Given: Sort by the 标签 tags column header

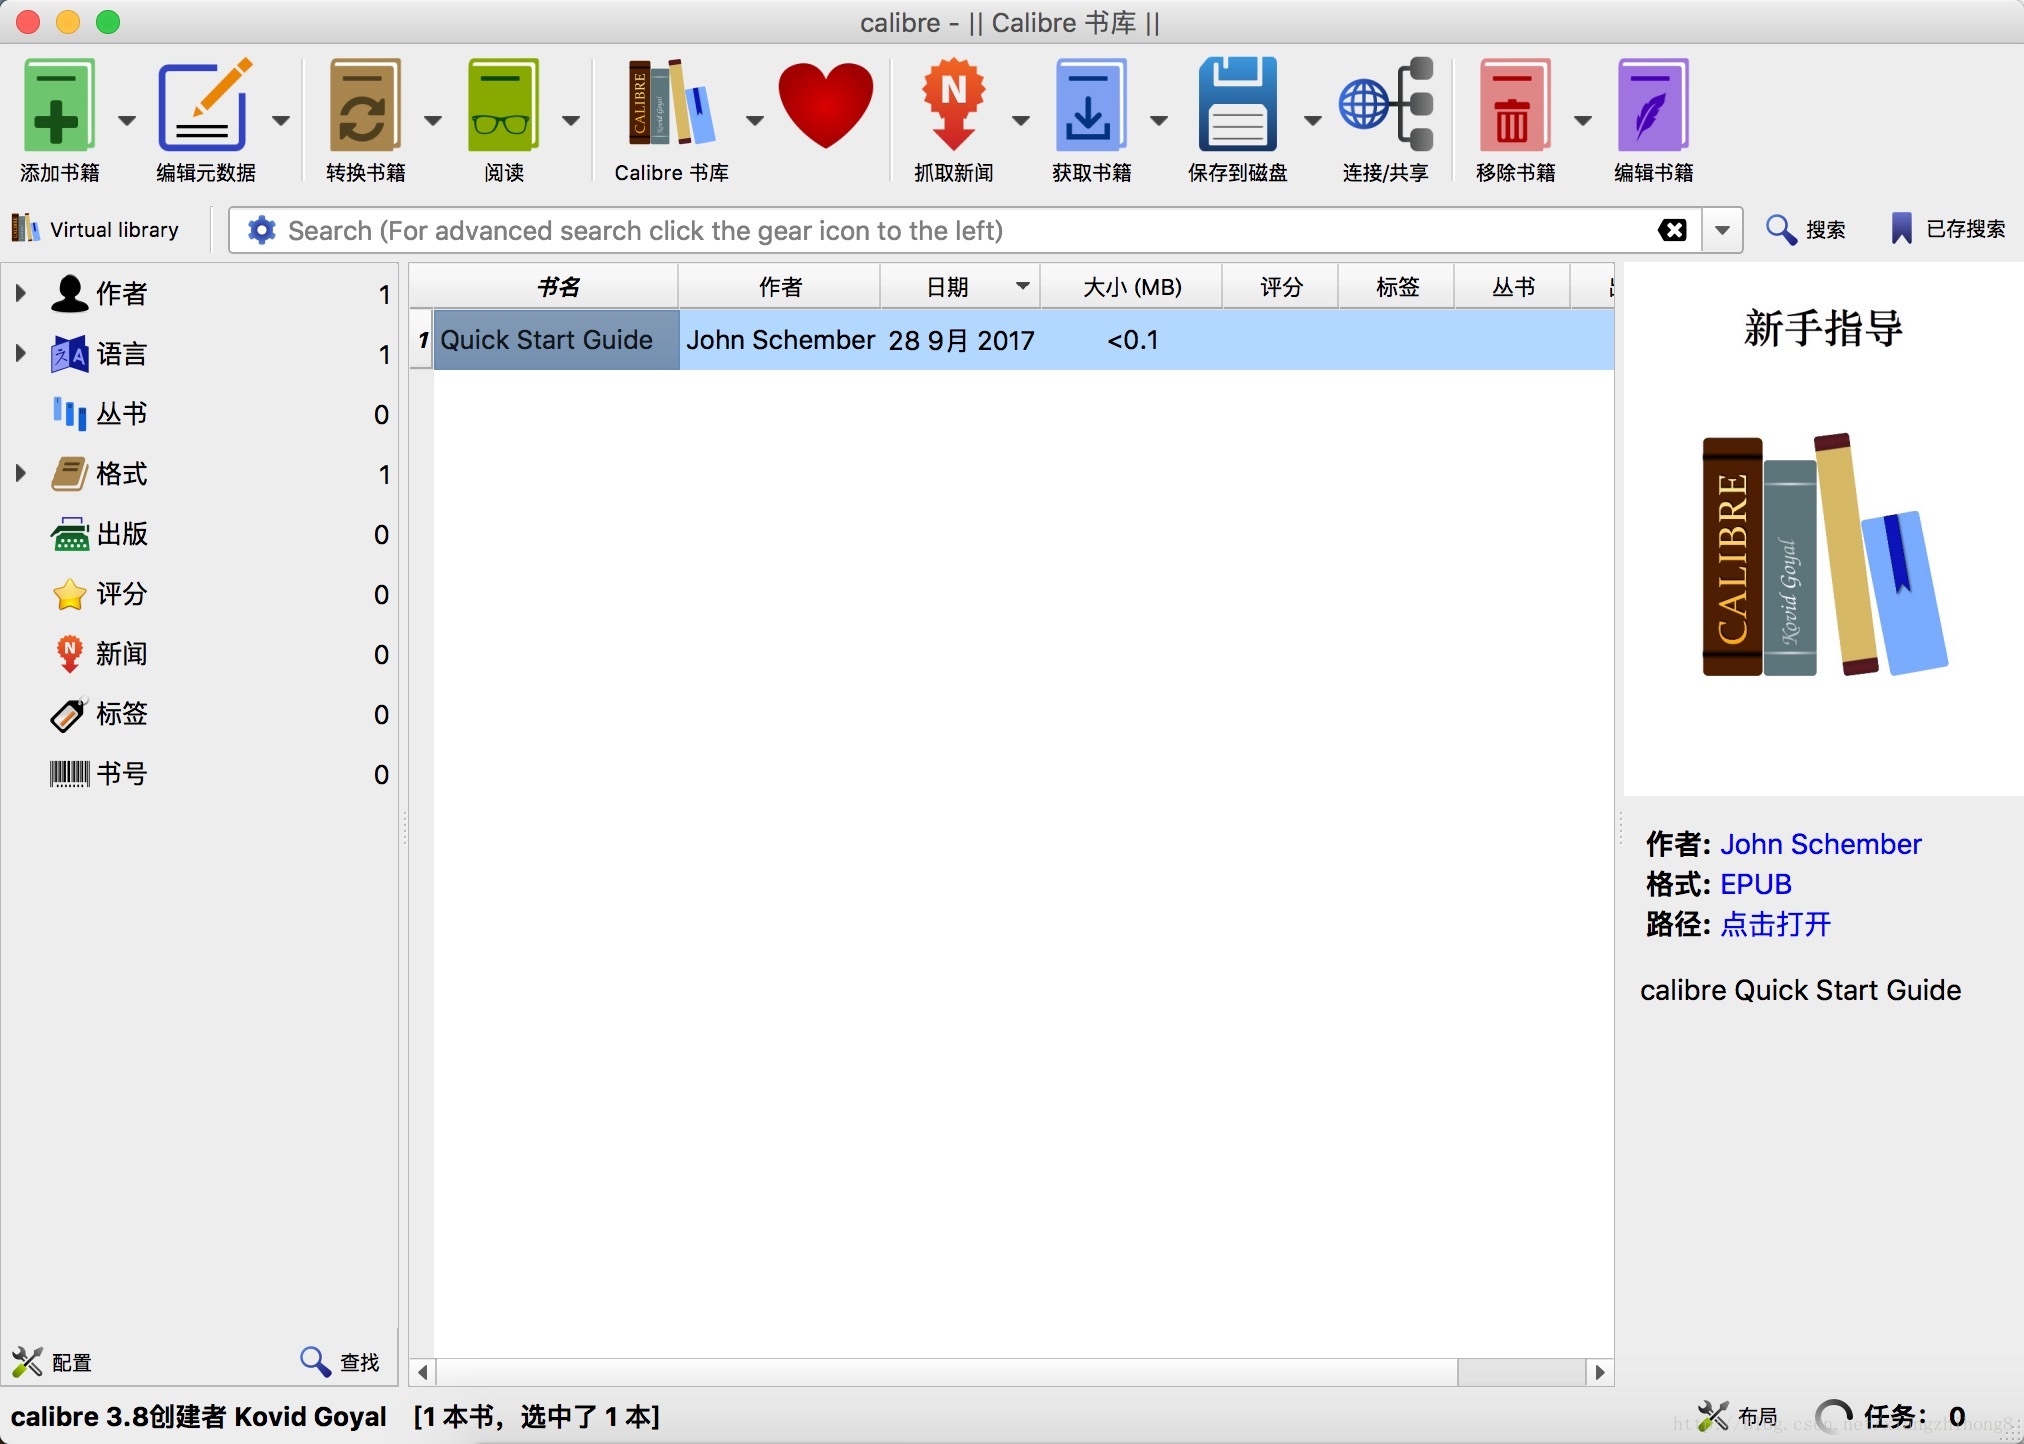Looking at the screenshot, I should pyautogui.click(x=1397, y=287).
